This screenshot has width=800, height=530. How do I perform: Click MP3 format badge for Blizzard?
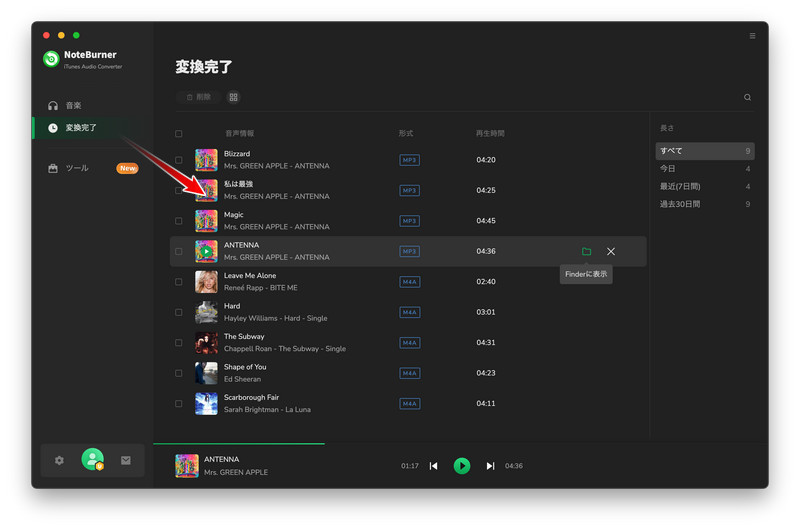409,160
